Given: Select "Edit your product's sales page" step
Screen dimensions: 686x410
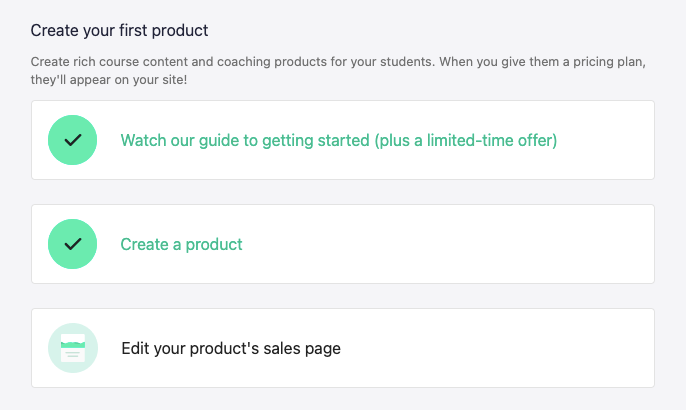Looking at the screenshot, I should click(231, 349).
